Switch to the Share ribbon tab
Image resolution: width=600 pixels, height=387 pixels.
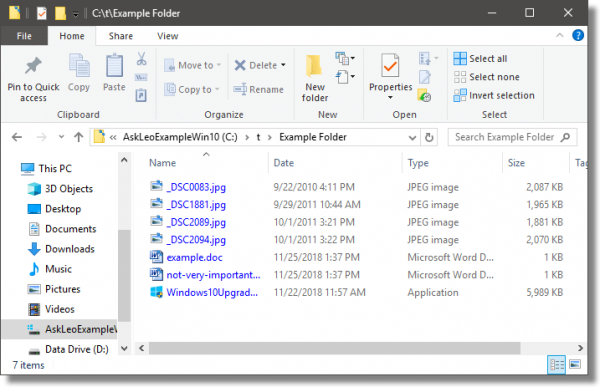121,36
